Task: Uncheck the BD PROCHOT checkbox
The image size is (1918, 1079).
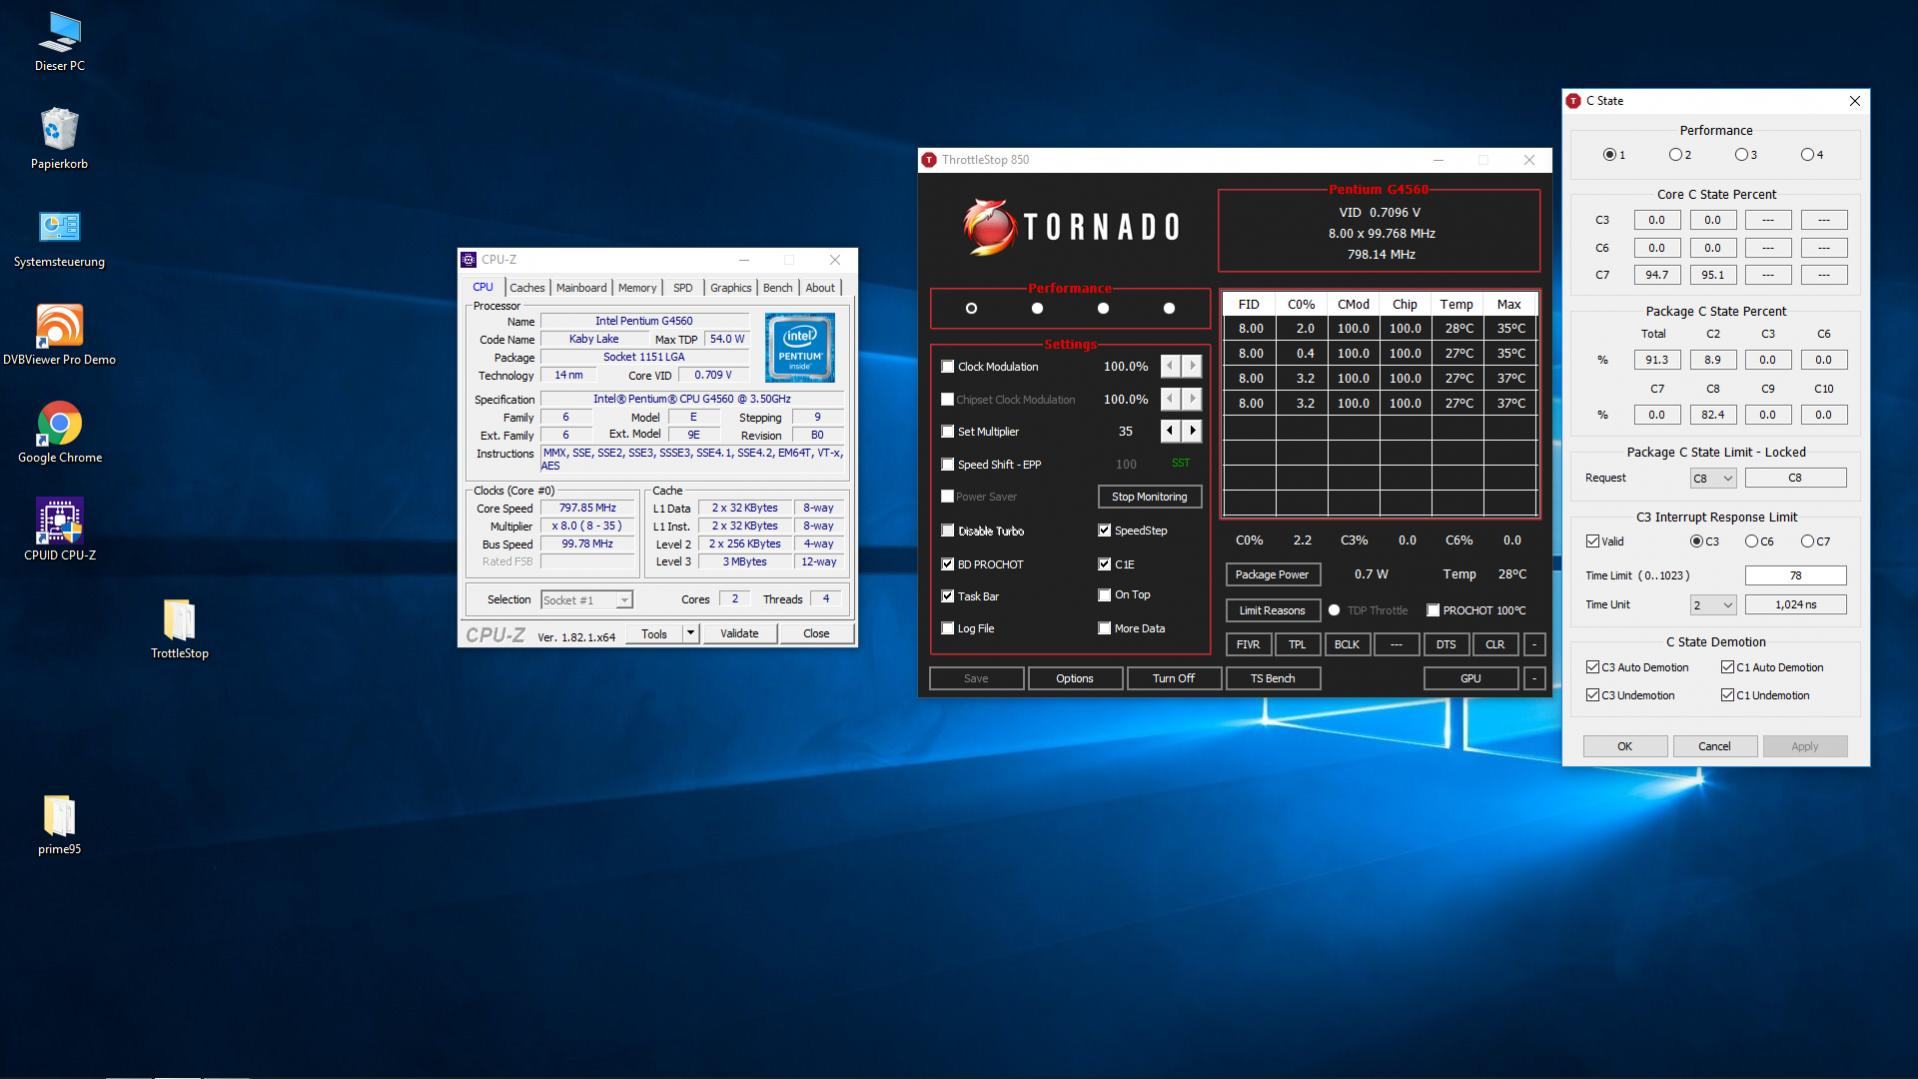Action: point(947,565)
